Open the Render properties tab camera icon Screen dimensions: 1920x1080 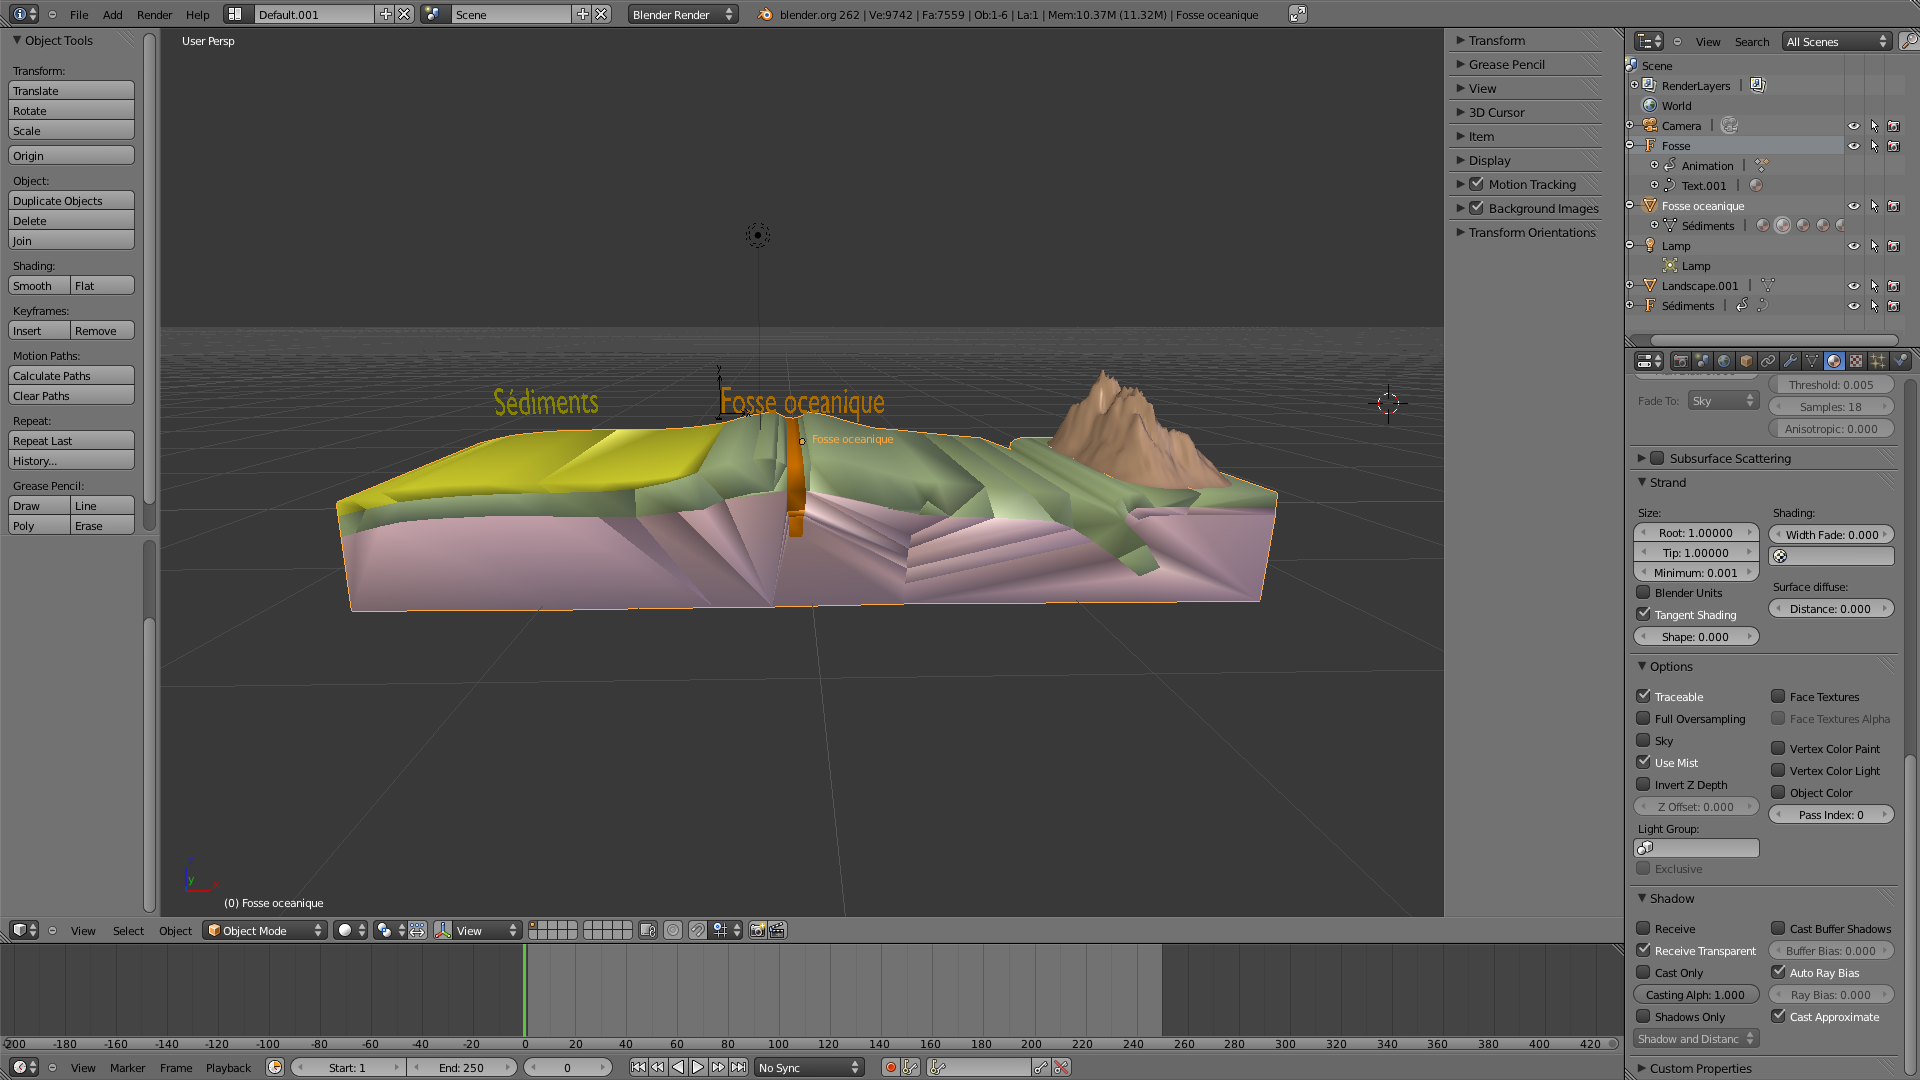click(1680, 361)
